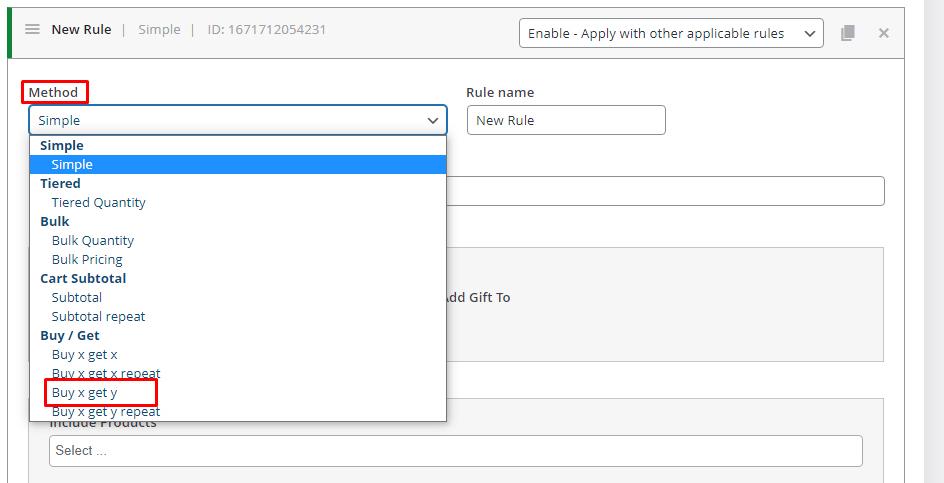Click the Method label

(54, 92)
